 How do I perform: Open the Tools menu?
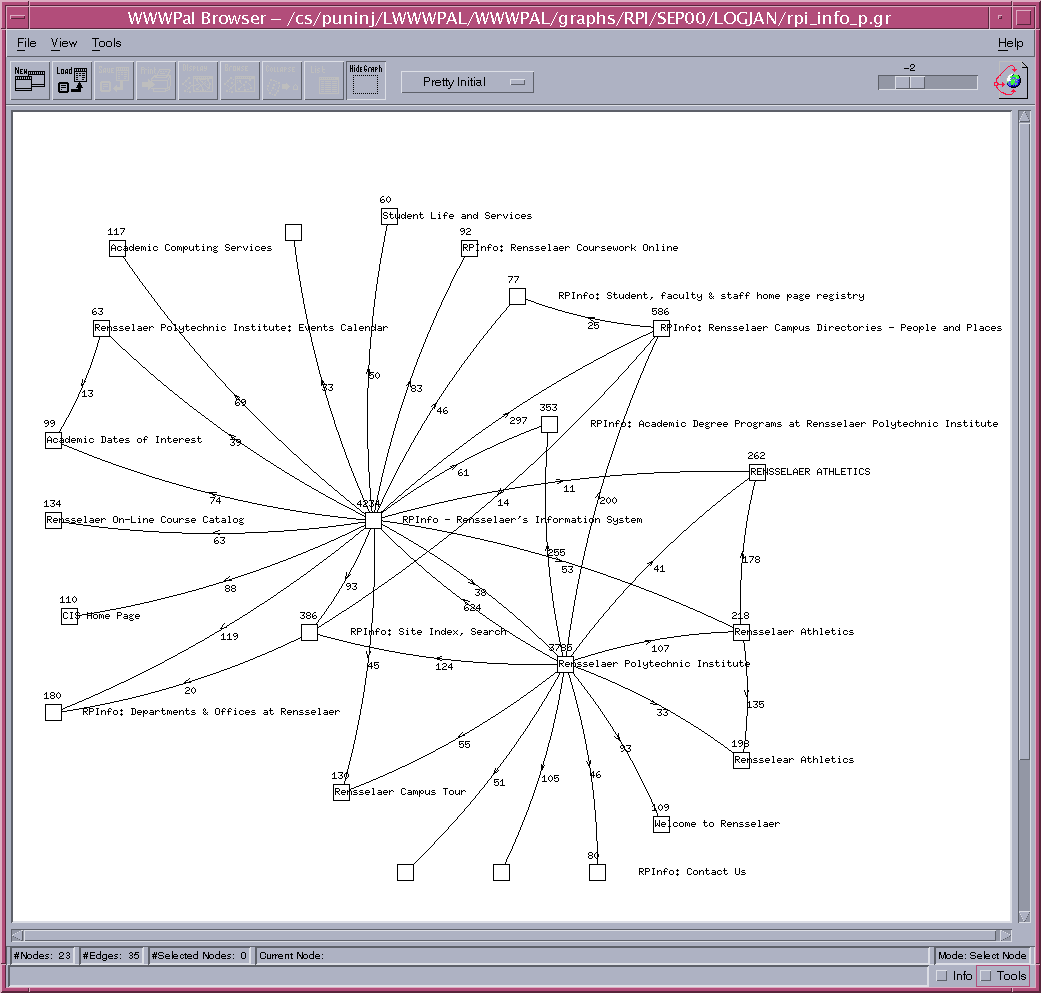pyautogui.click(x=106, y=43)
